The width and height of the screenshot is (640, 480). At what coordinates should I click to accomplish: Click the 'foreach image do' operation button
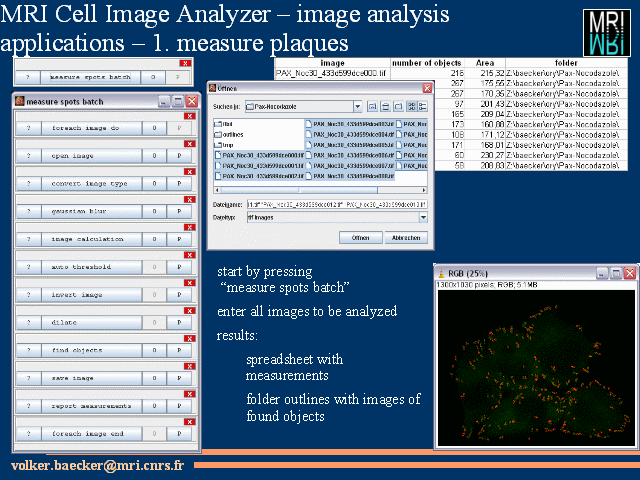(x=91, y=128)
